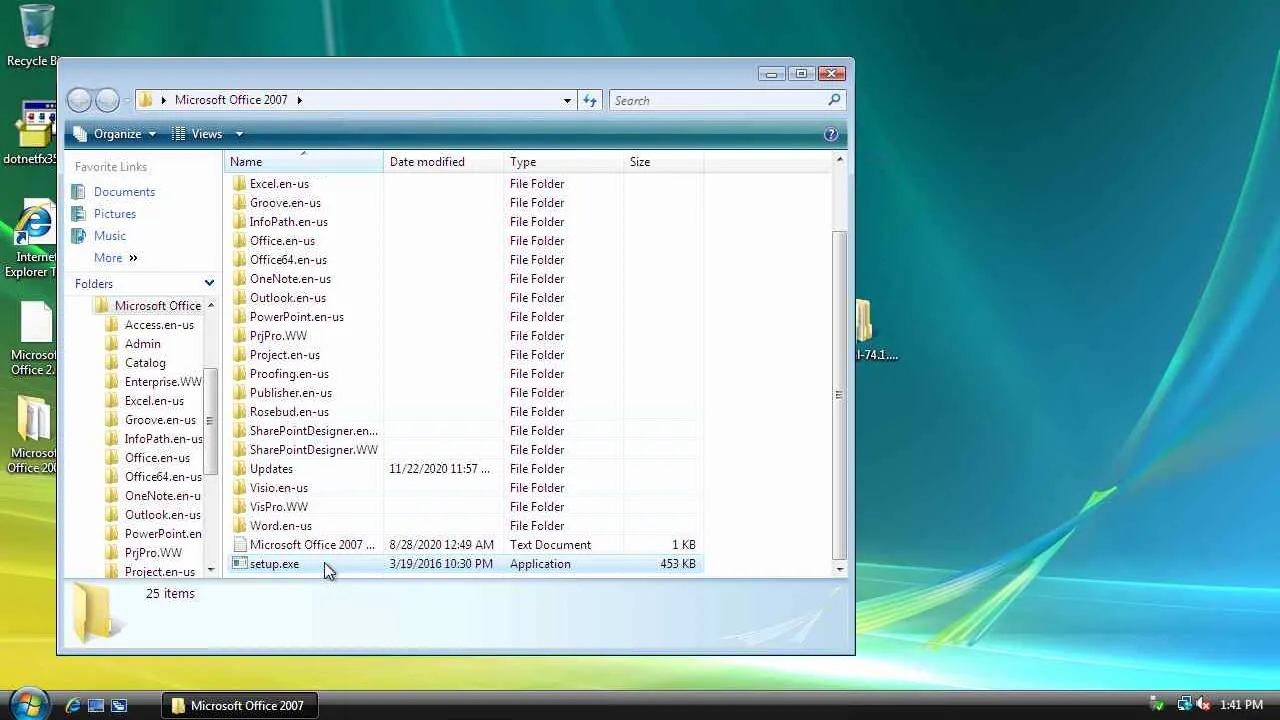Select PrjPro.WW in the folder tree
This screenshot has height=720, width=1280.
(153, 553)
